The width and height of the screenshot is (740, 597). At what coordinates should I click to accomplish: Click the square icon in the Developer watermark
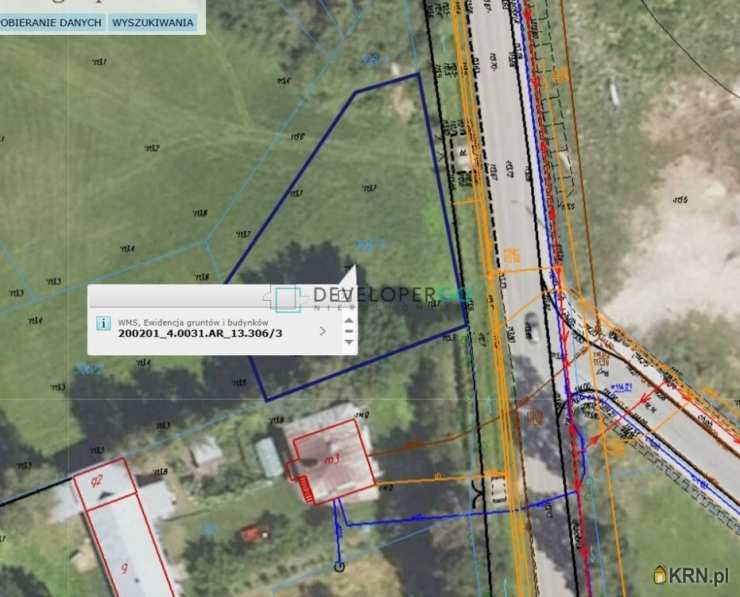(x=288, y=298)
